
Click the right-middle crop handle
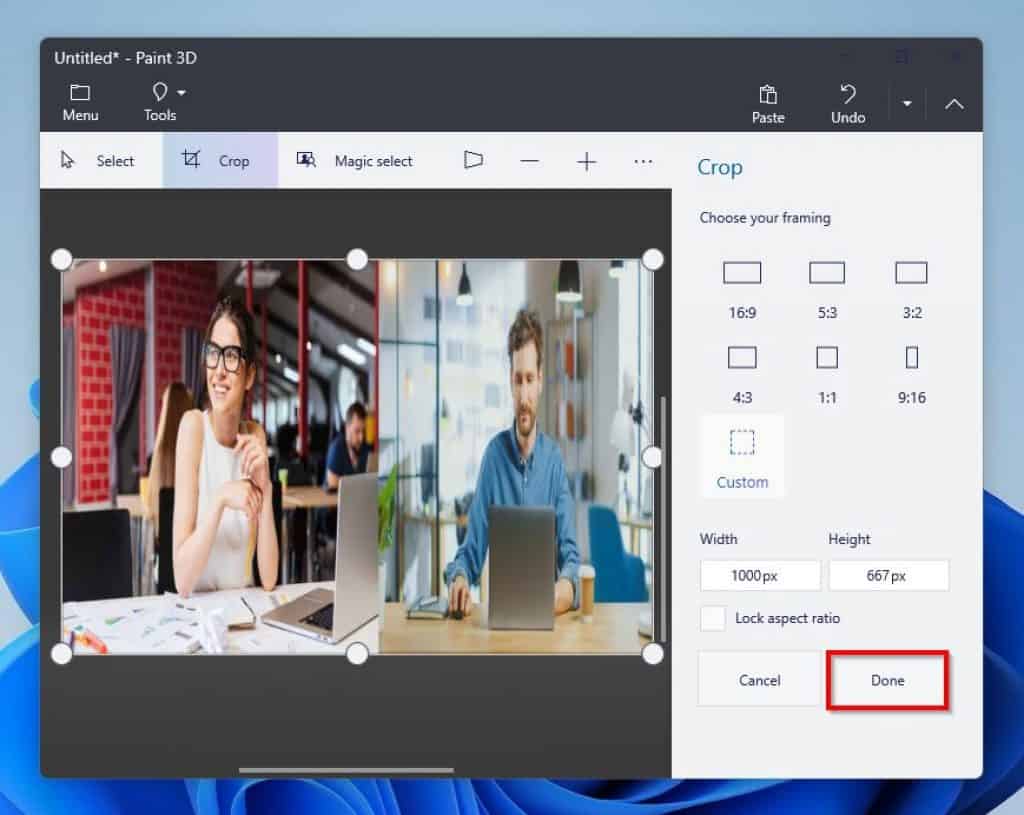point(652,457)
